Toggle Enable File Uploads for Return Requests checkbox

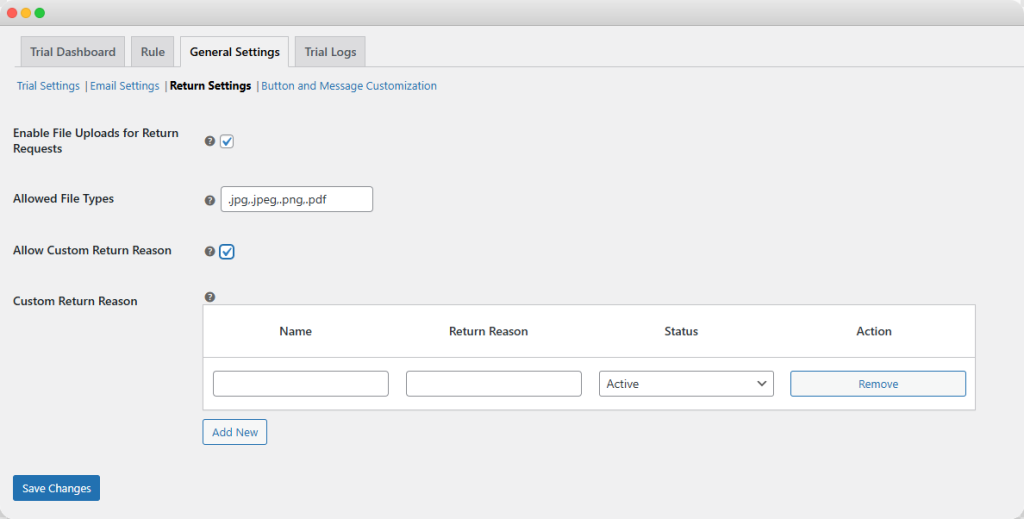click(x=227, y=142)
